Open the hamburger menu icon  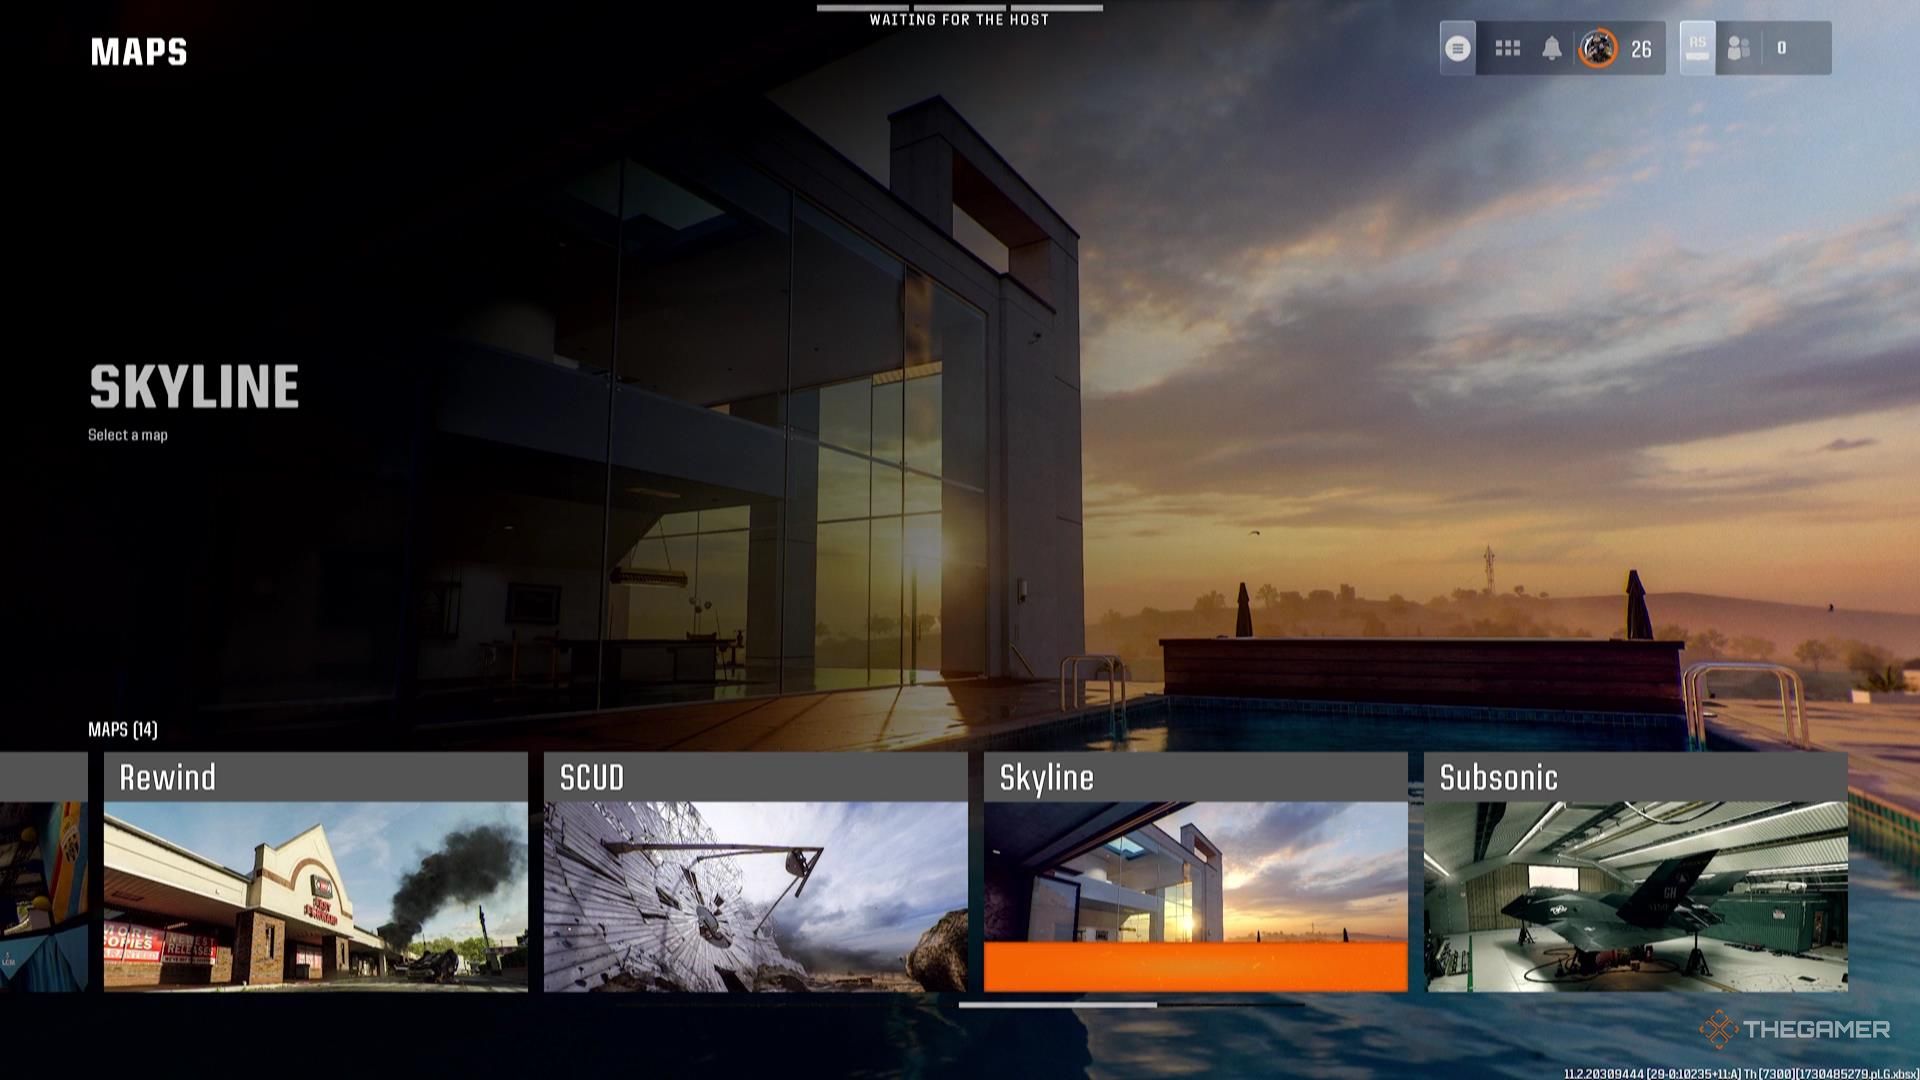coord(1457,48)
